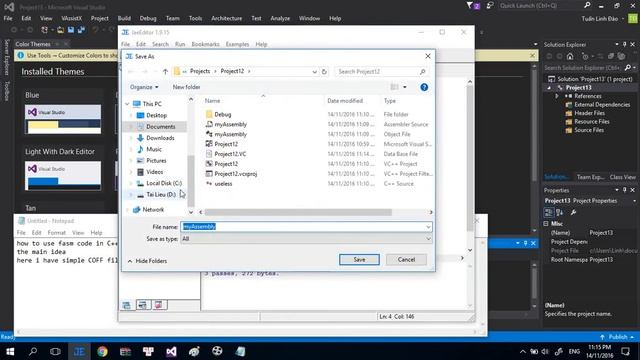
Task: Click the taskbar search magnifier icon
Action: tap(33, 351)
